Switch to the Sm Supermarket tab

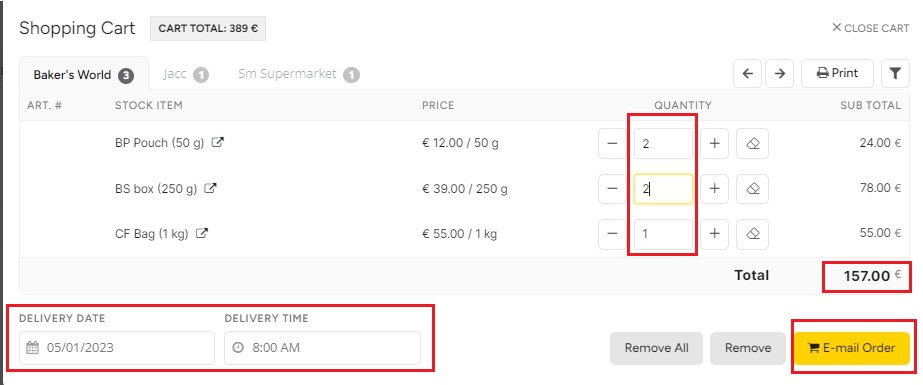pyautogui.click(x=299, y=75)
